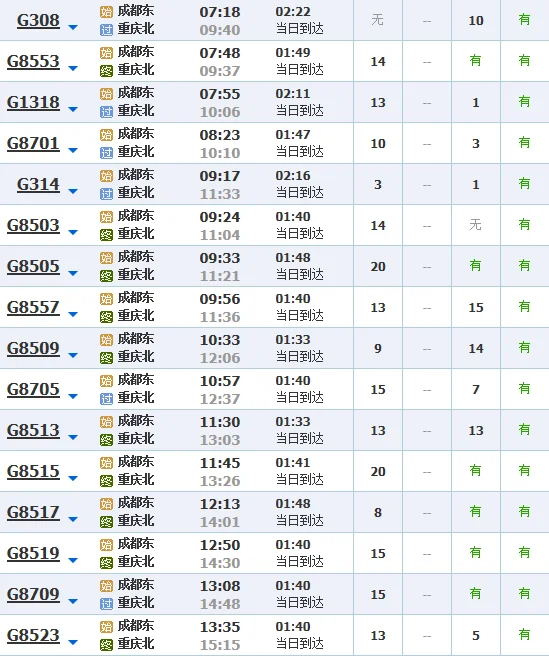The height and width of the screenshot is (656, 549).
Task: Open train G8553 details link
Action: (x=33, y=61)
